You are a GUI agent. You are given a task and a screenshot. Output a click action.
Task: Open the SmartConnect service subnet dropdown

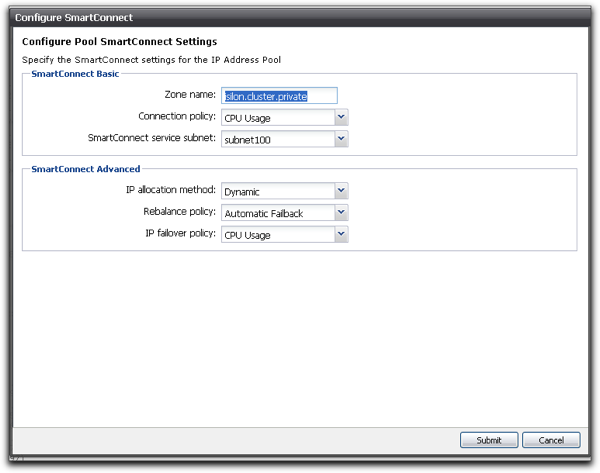285,139
